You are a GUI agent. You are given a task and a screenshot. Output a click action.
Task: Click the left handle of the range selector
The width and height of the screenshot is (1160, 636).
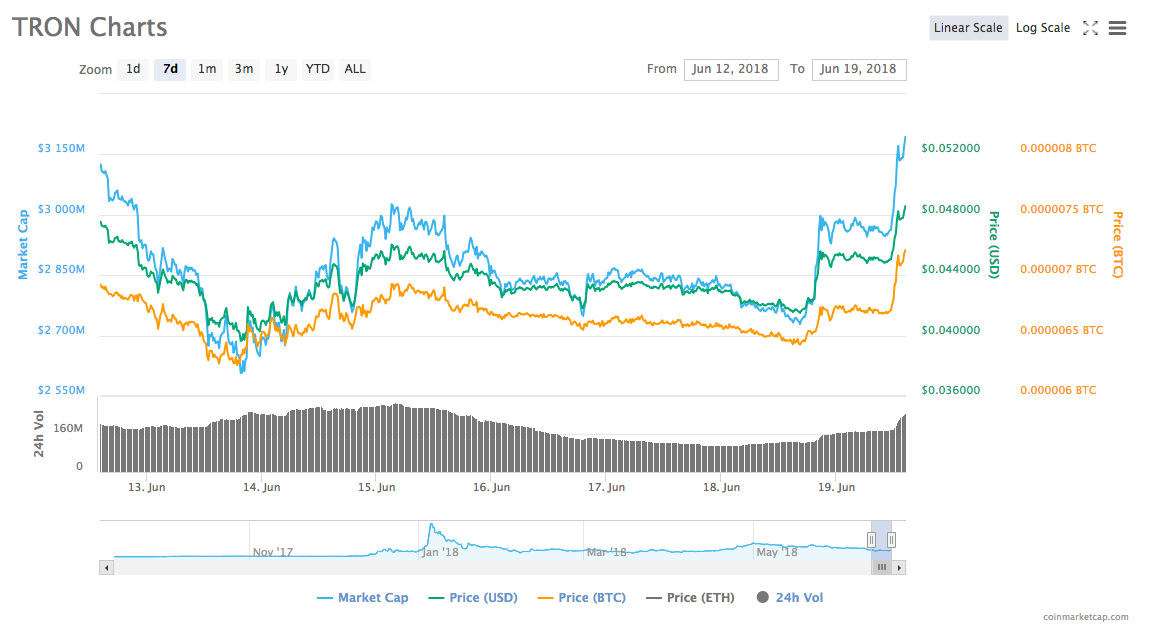871,538
